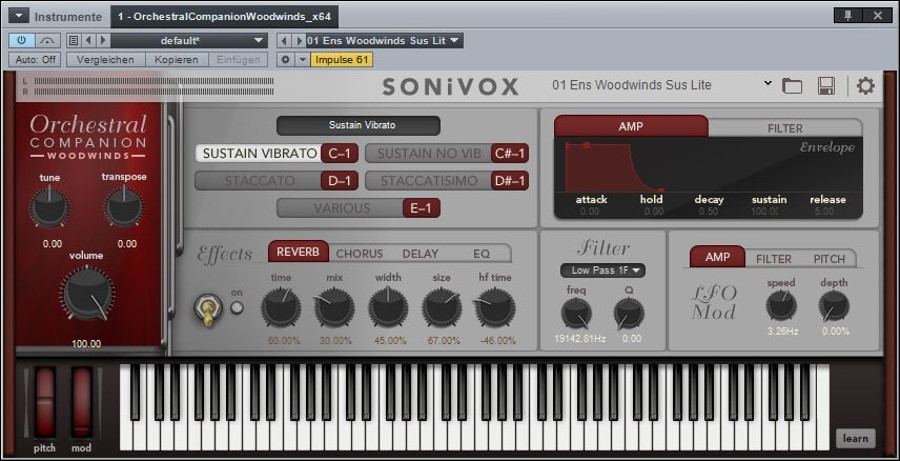Click the envelope decay value 0.50

[x=709, y=211]
